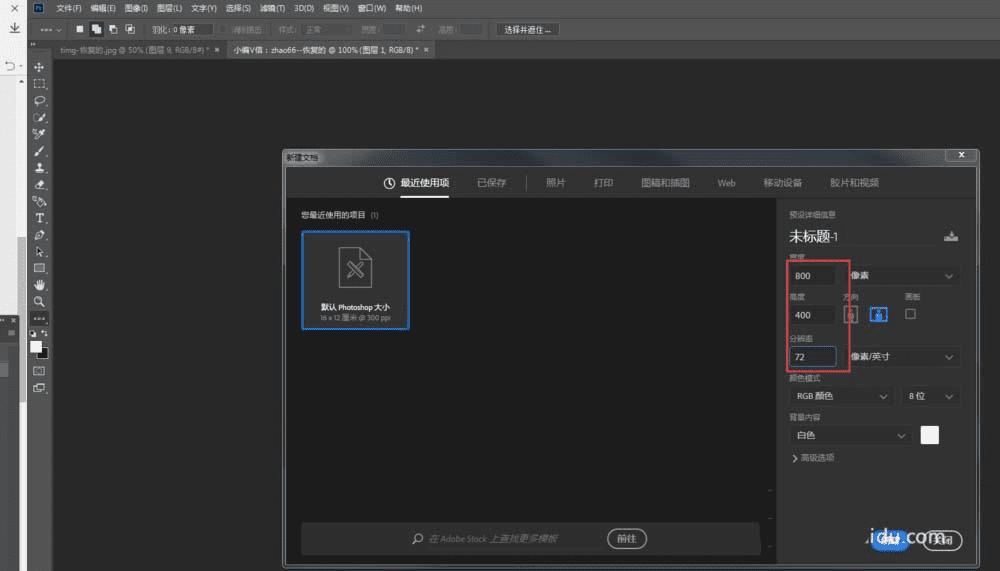Image resolution: width=1000 pixels, height=571 pixels.
Task: Click background color swatch in new document dialog
Action: tap(929, 435)
